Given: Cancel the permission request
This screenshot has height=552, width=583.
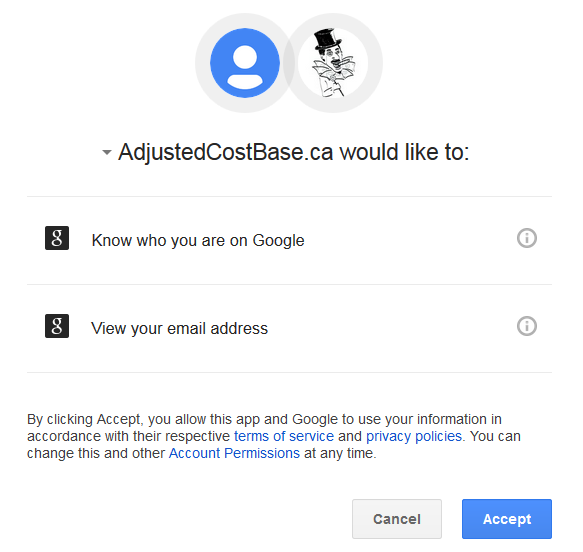Looking at the screenshot, I should pyautogui.click(x=397, y=519).
